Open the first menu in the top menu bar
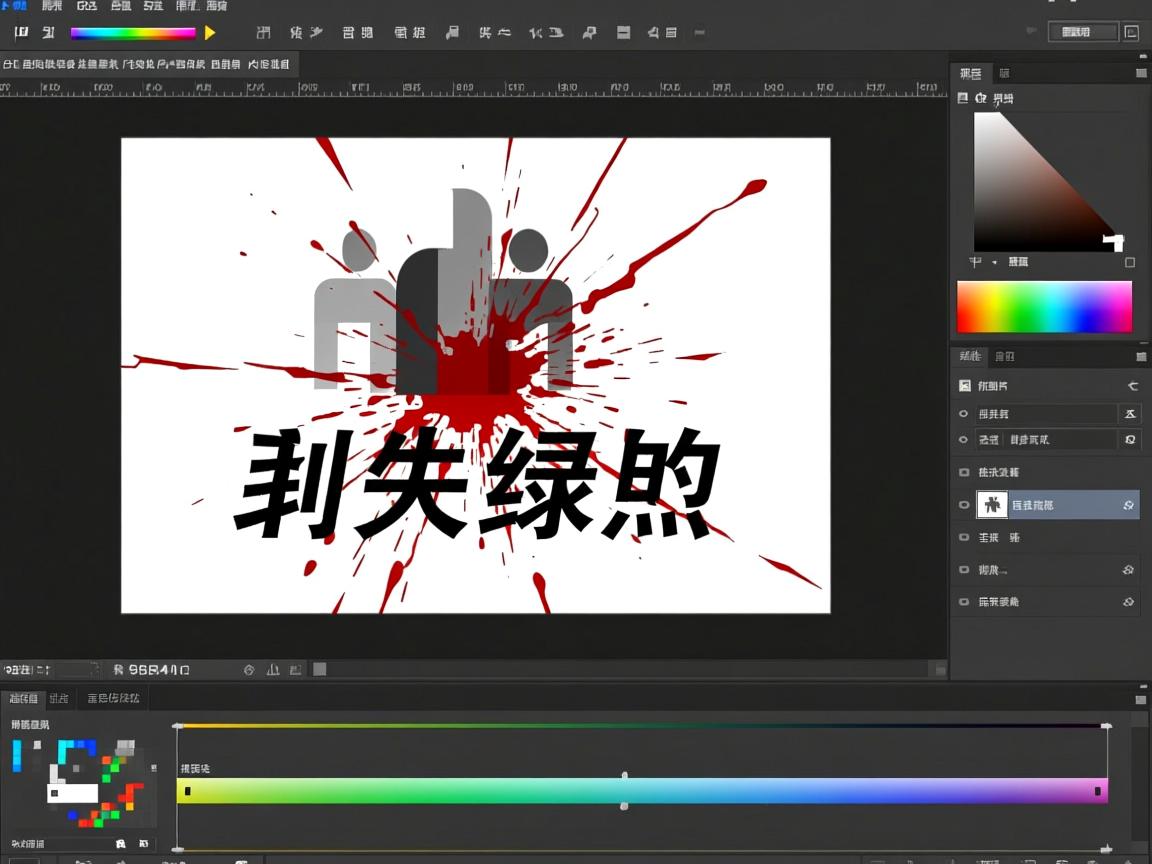1152x864 pixels. (13, 6)
